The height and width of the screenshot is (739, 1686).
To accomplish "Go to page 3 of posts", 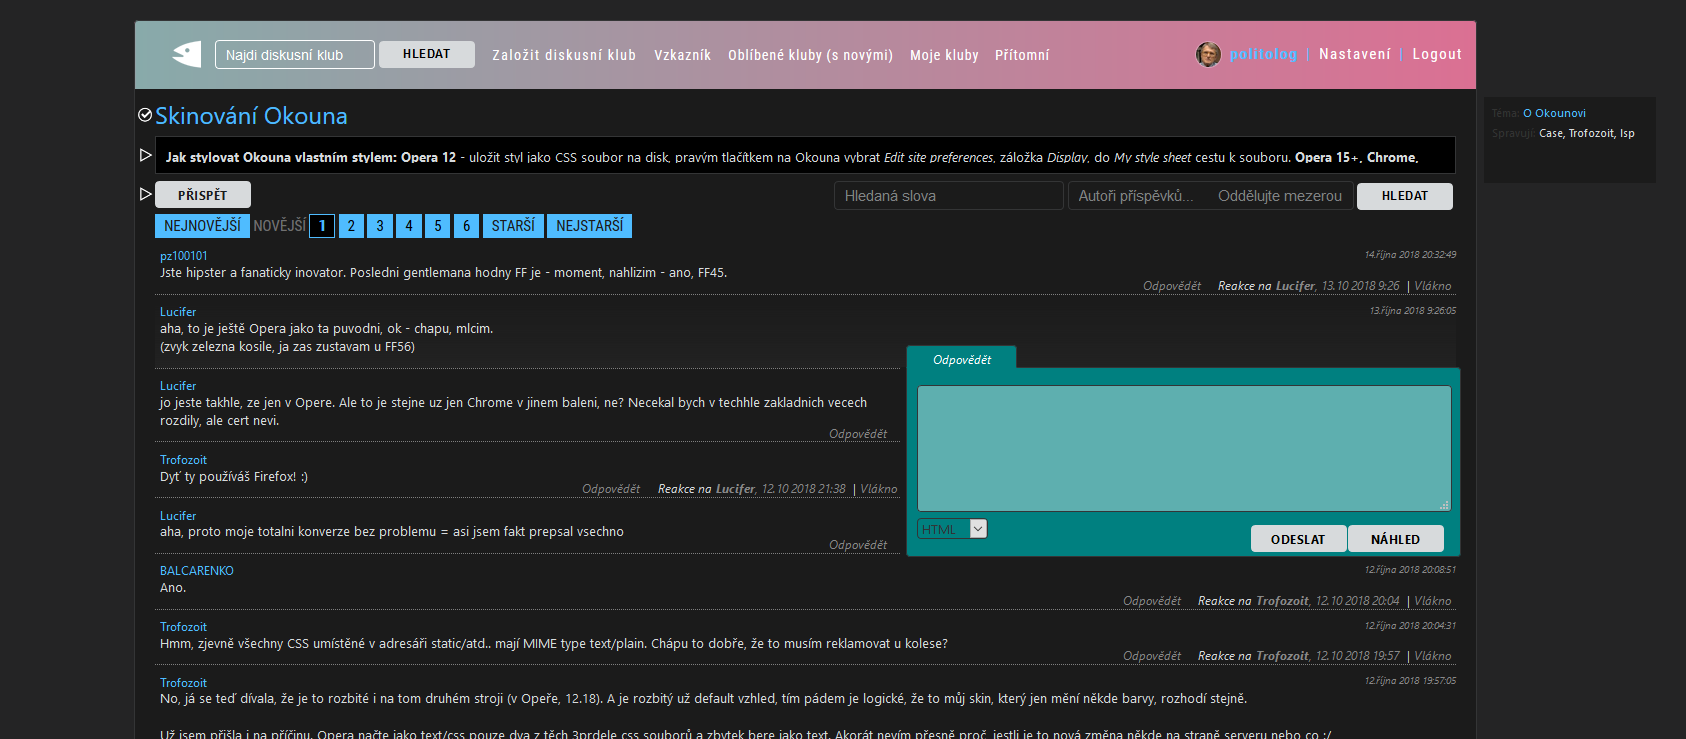I will coord(380,226).
